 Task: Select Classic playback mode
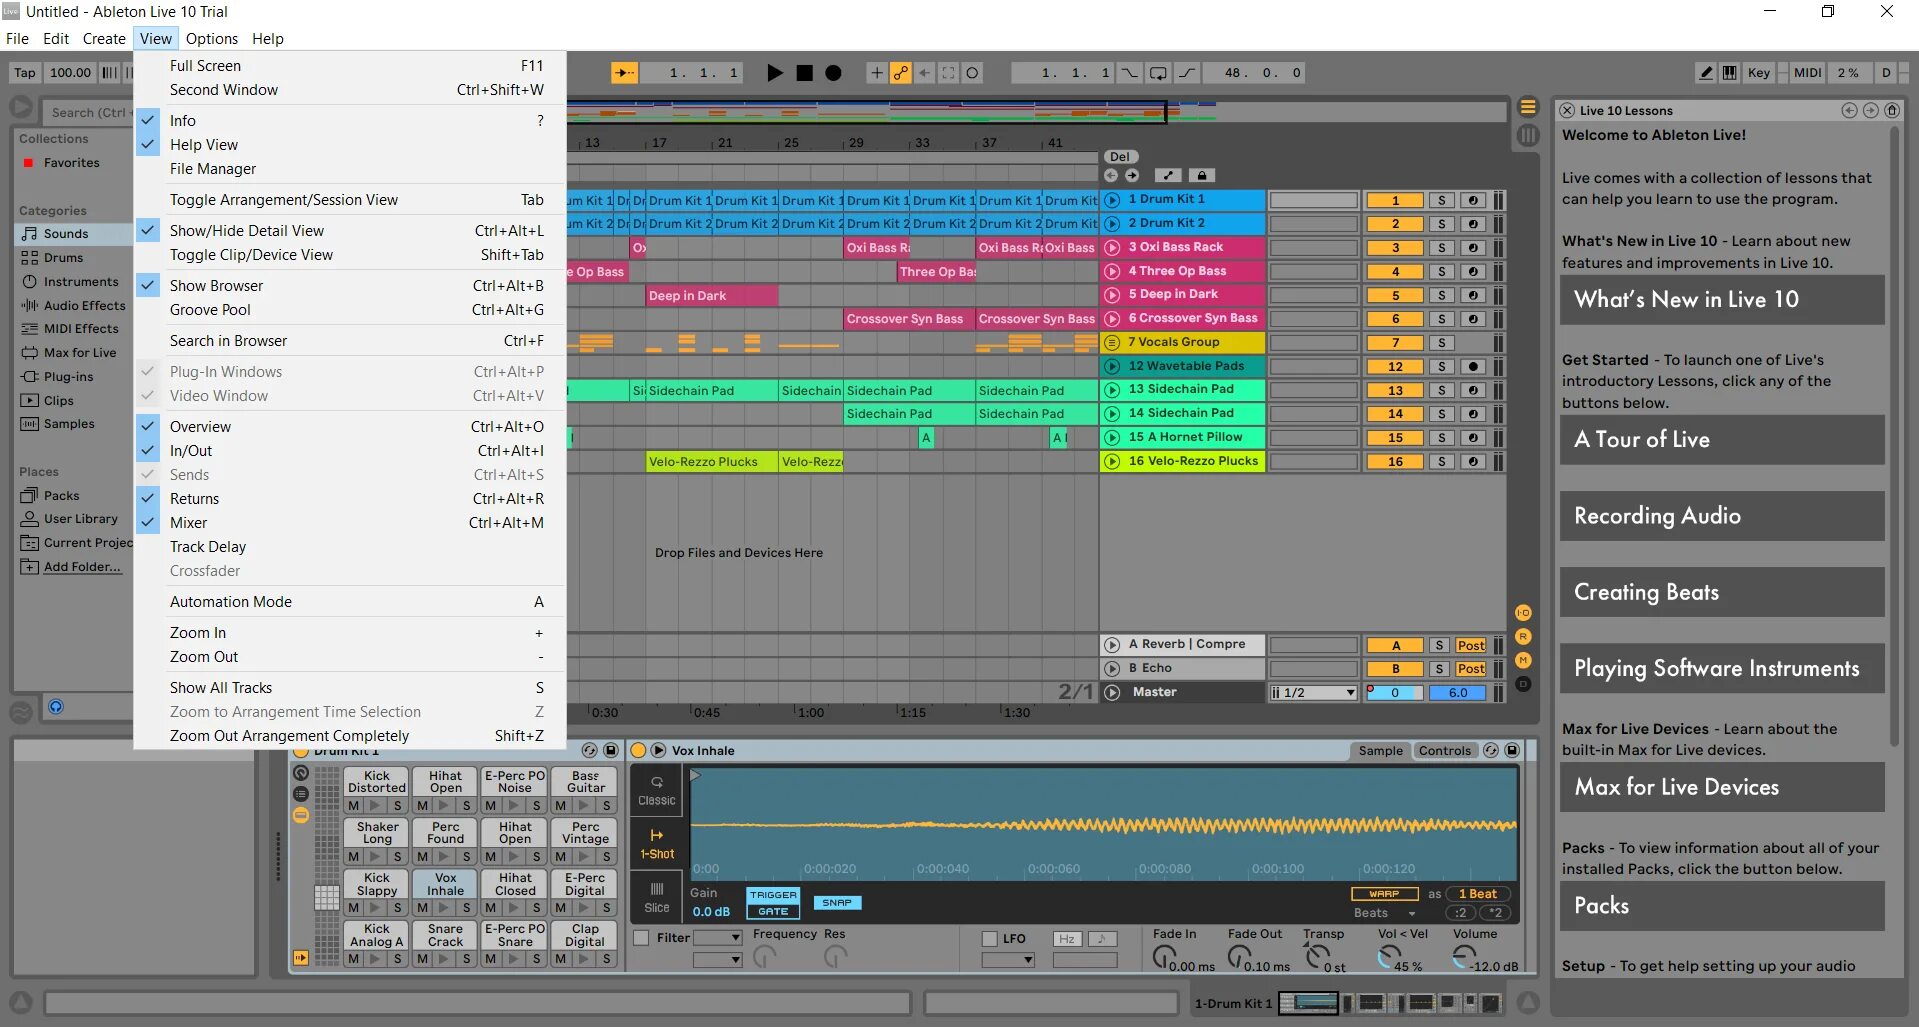(x=657, y=790)
